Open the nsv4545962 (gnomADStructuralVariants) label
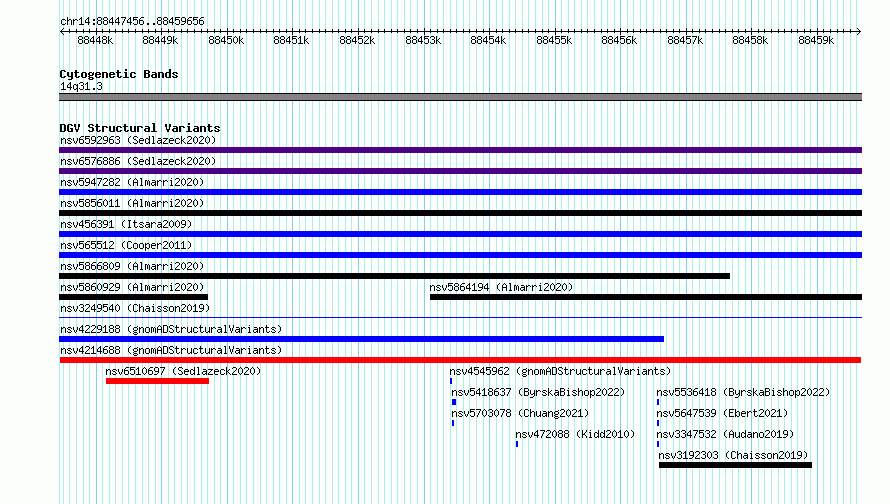The width and height of the screenshot is (890, 504). coord(560,371)
